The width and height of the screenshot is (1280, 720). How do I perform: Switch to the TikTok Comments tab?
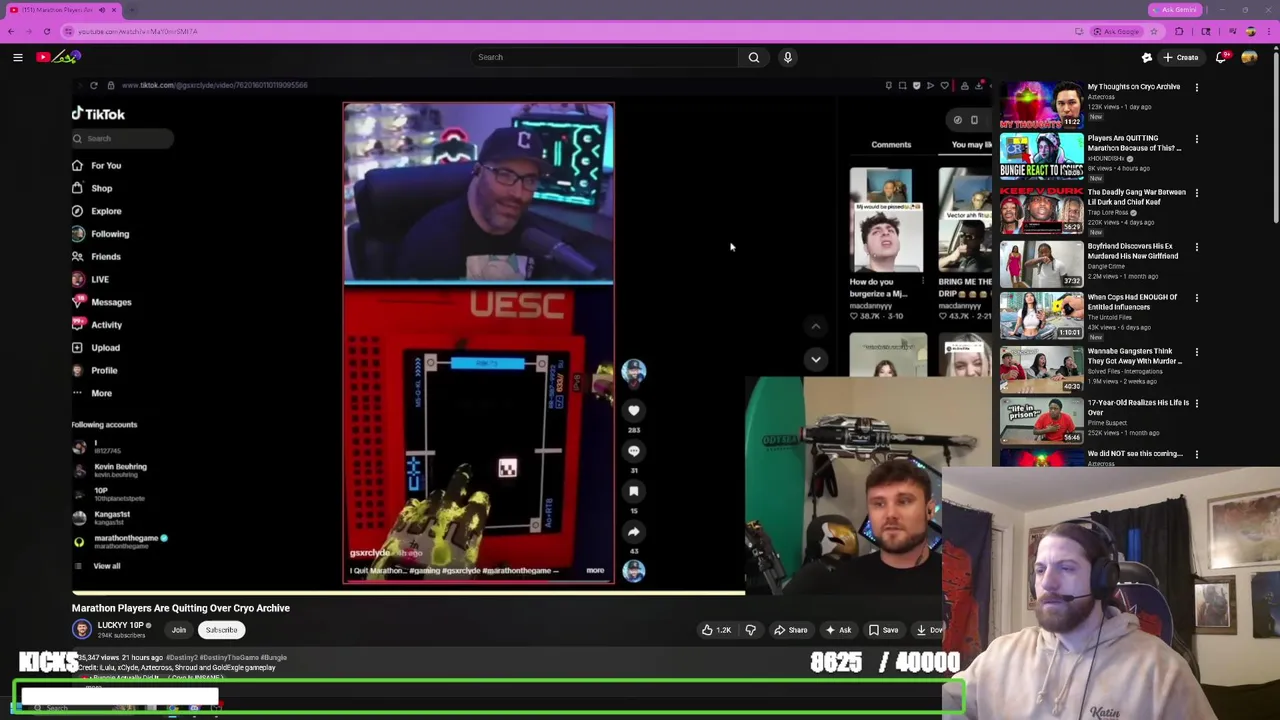click(891, 144)
